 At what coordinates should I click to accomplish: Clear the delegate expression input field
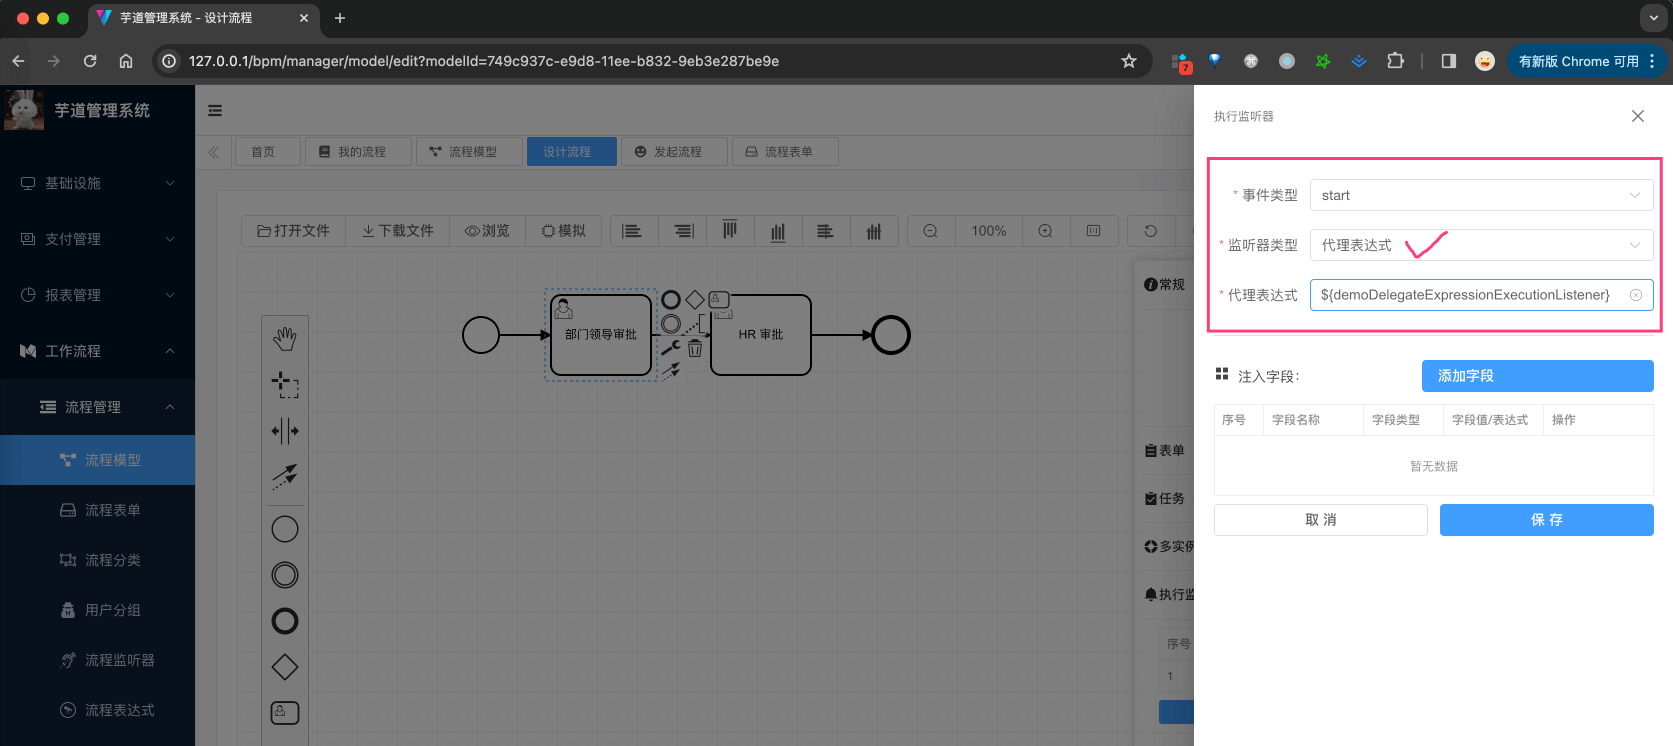coord(1636,295)
